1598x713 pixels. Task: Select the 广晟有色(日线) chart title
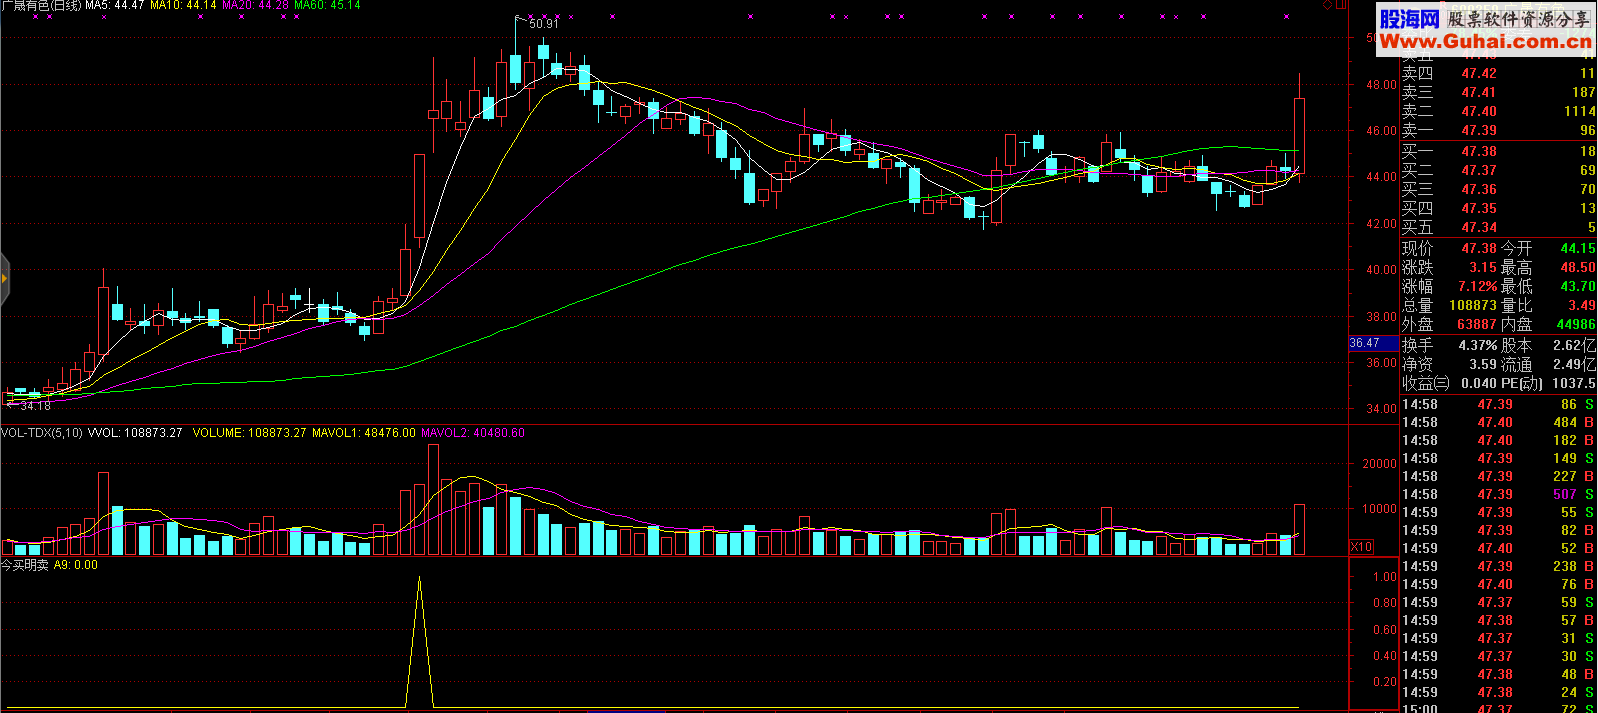click(42, 6)
